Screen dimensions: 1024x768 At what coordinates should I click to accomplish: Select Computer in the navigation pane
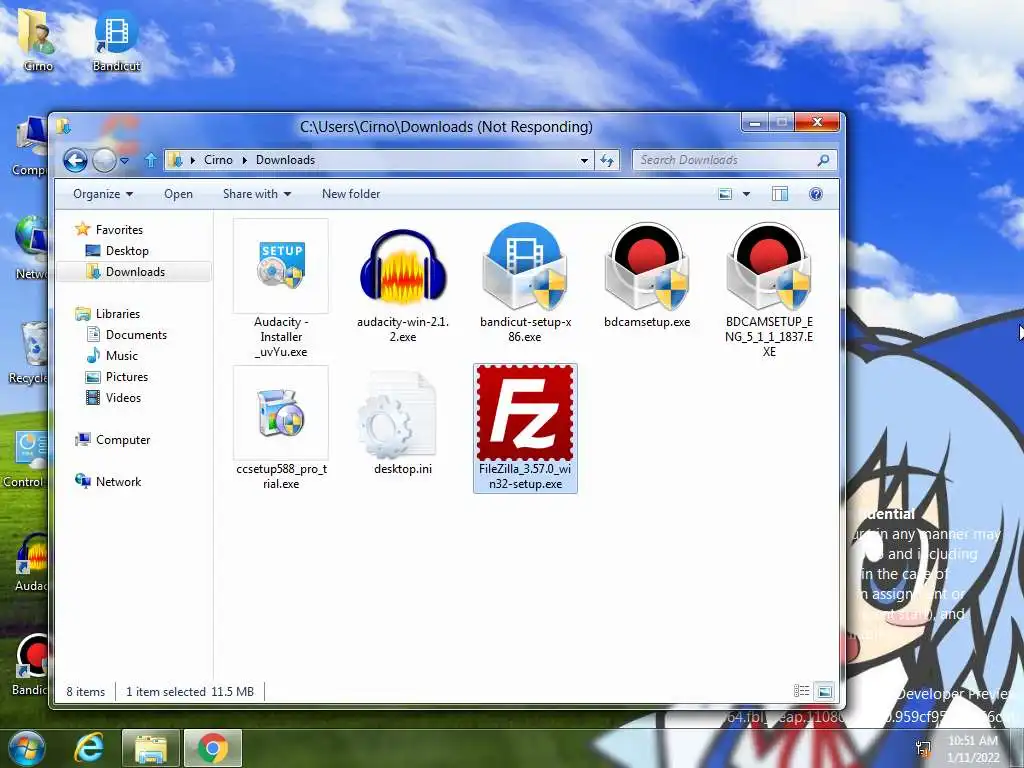coord(123,440)
